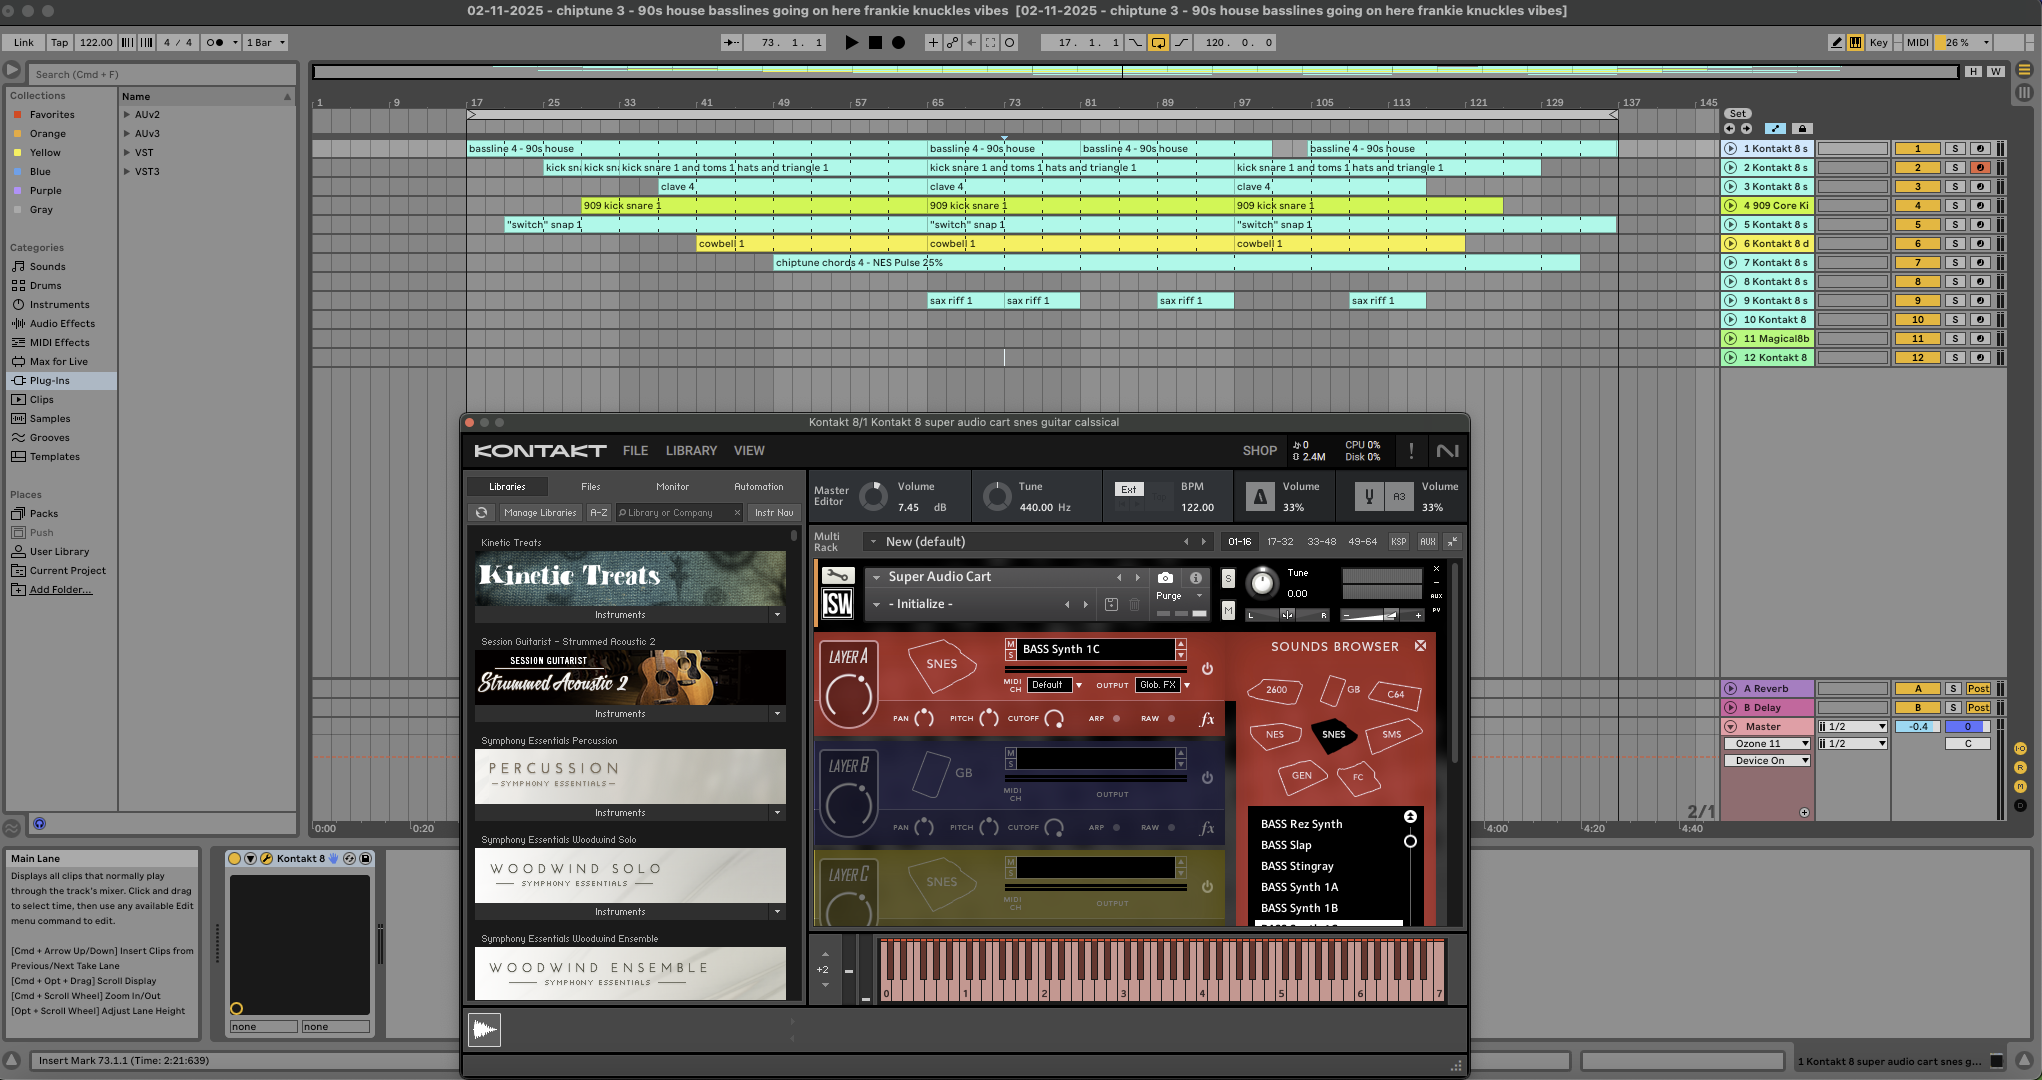Viewport: 2042px width, 1080px height.
Task: Expand the VST3 plug-in folder
Action: coord(127,171)
